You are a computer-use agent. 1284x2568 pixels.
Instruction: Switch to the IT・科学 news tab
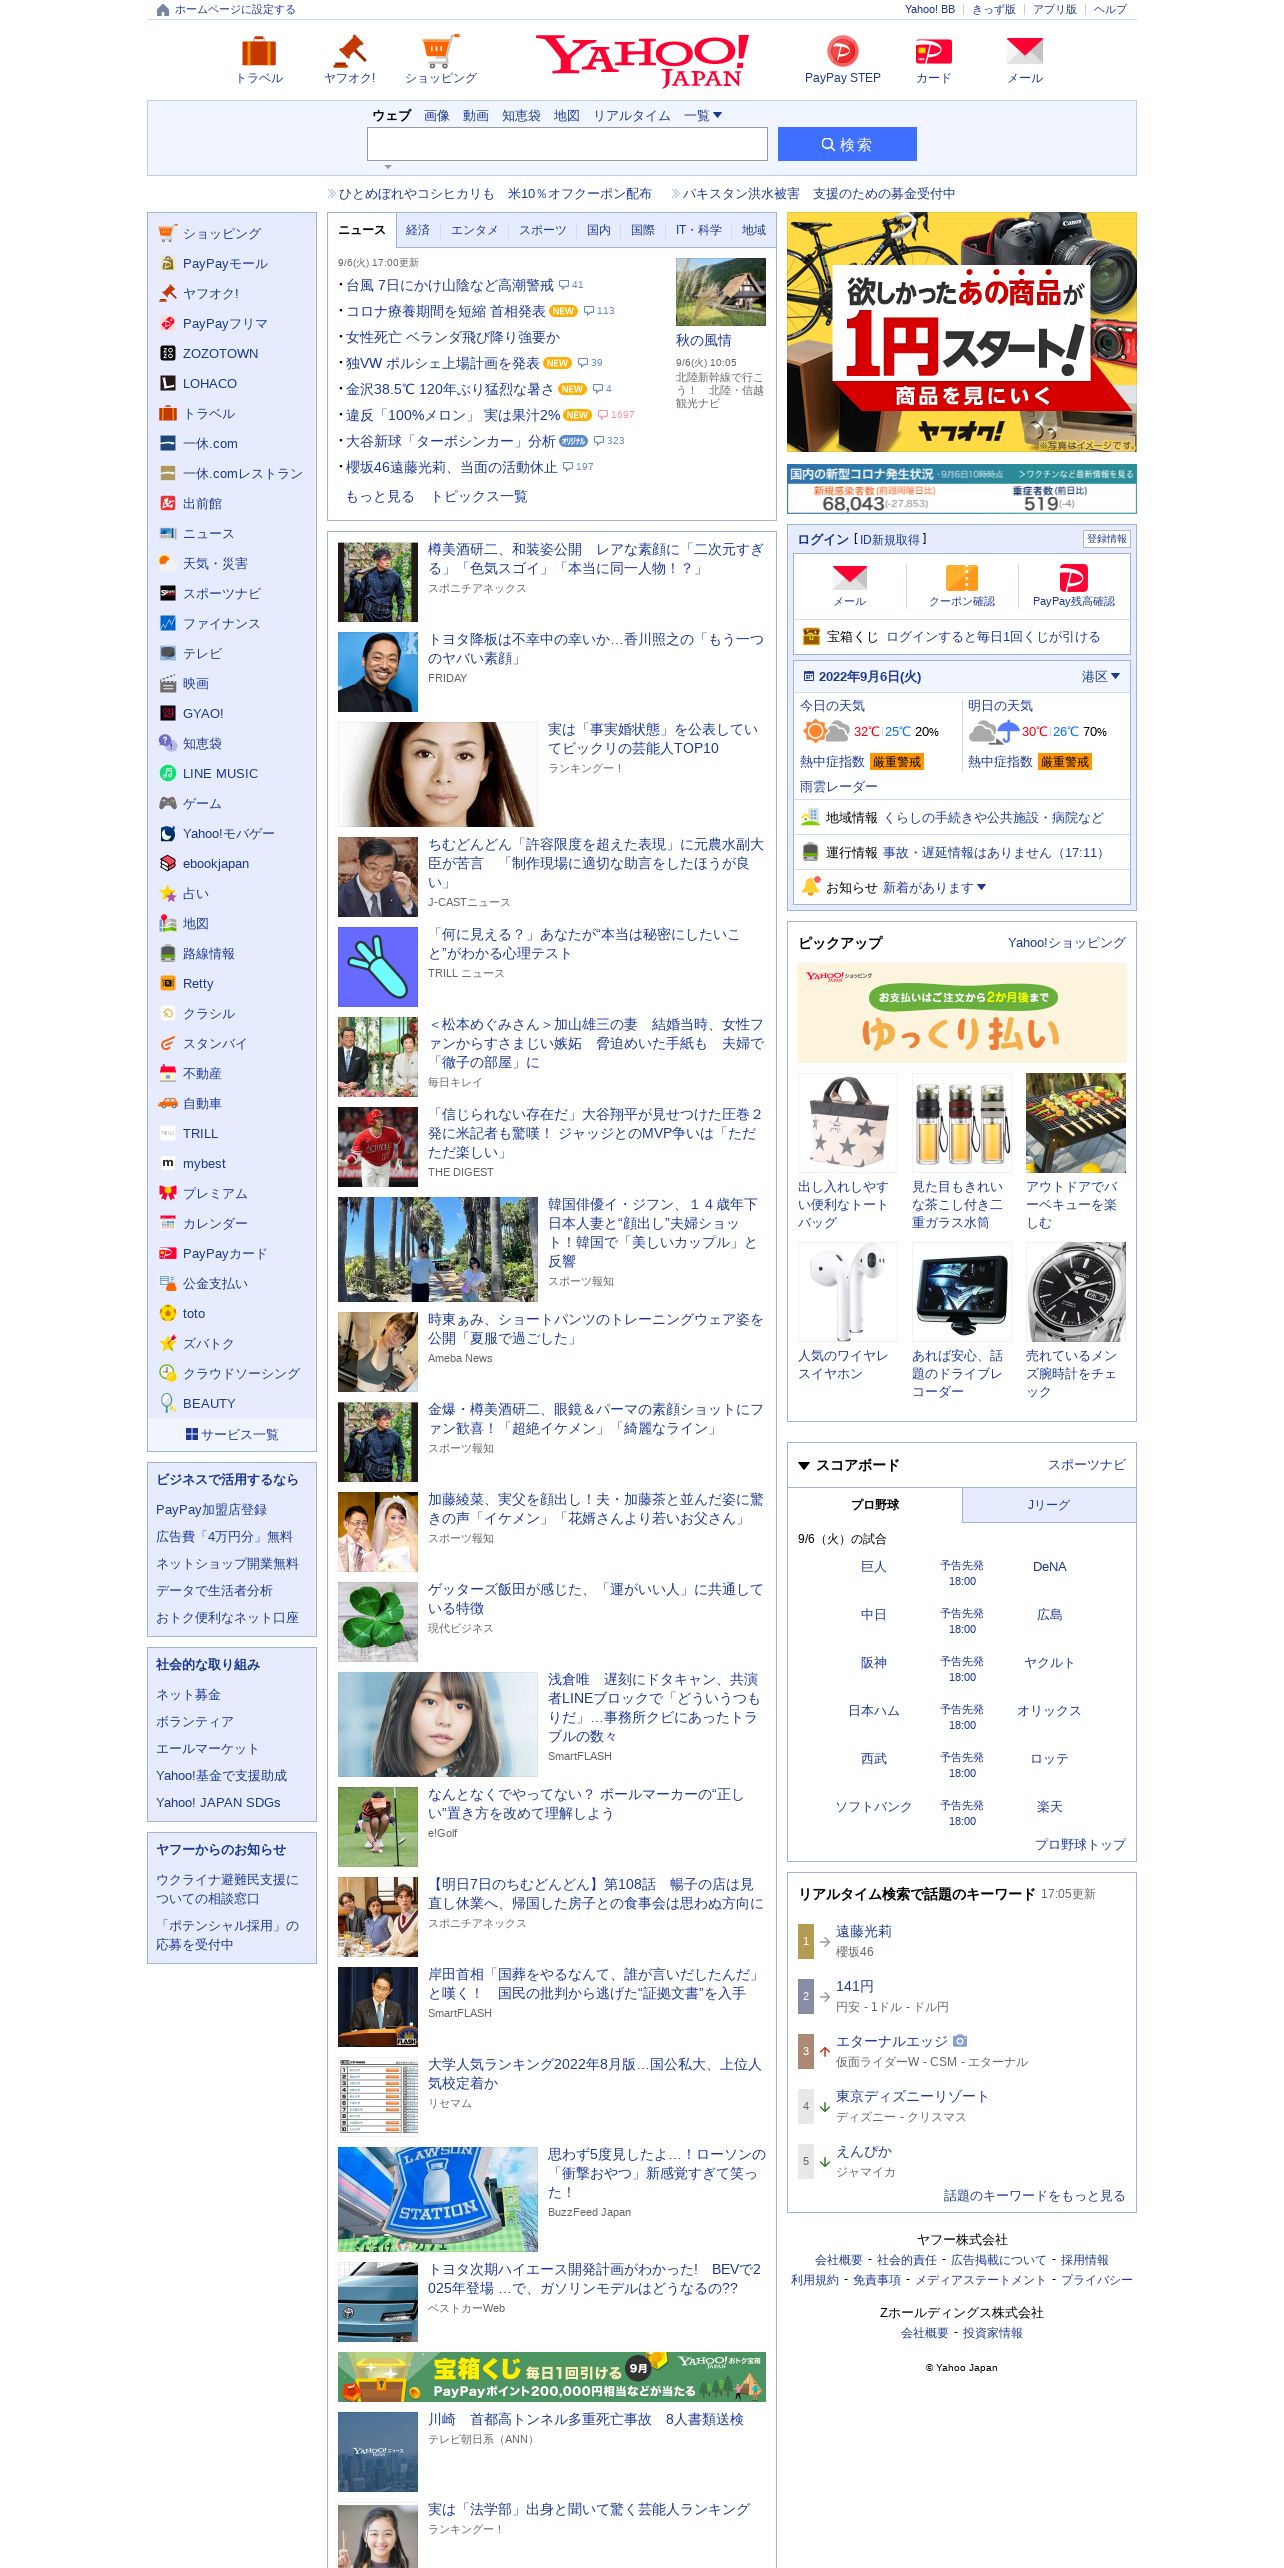click(x=698, y=230)
